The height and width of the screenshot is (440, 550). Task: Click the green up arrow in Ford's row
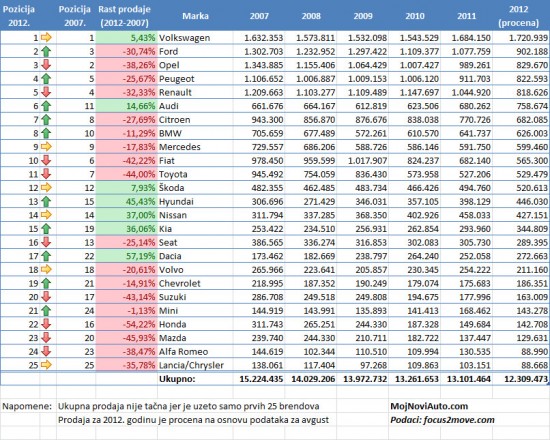click(x=46, y=51)
